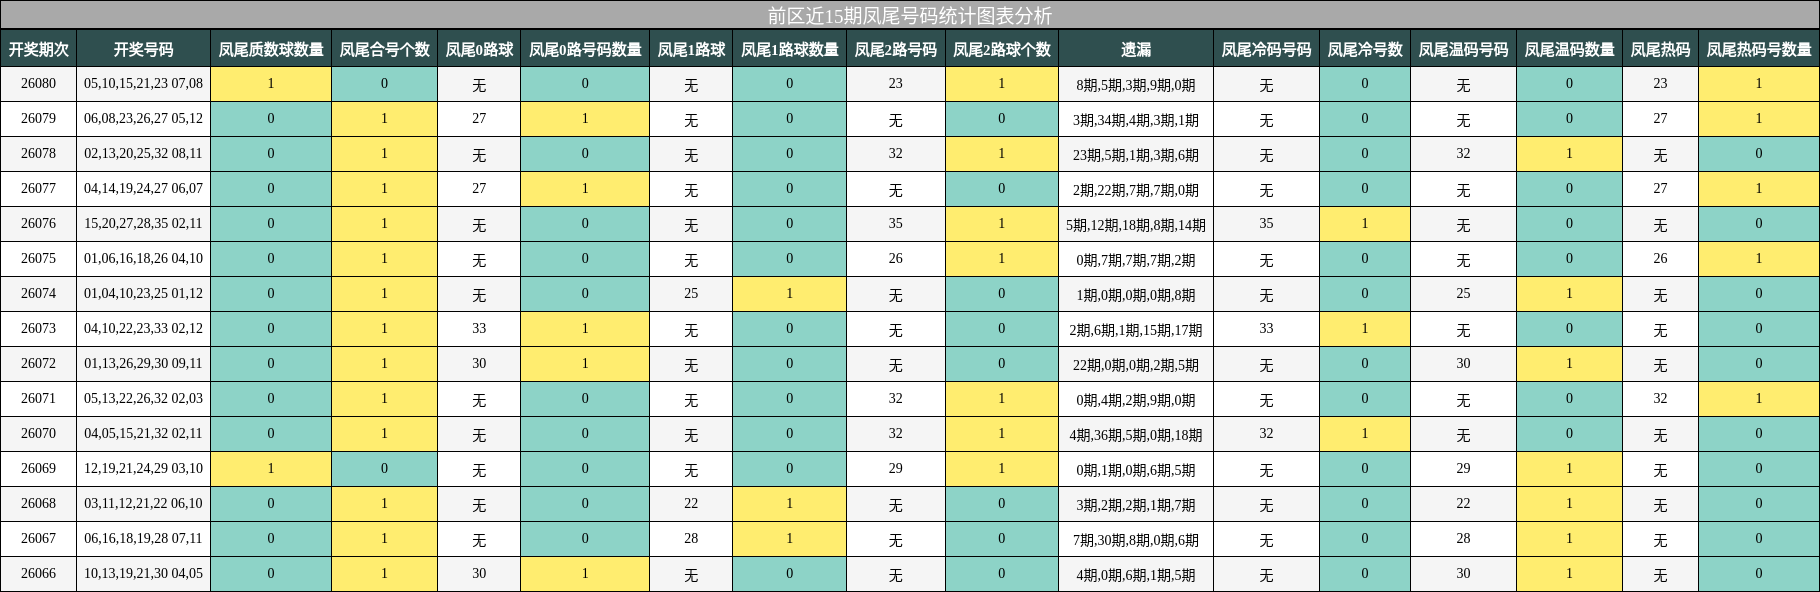Select issue number 26075

[x=38, y=259]
